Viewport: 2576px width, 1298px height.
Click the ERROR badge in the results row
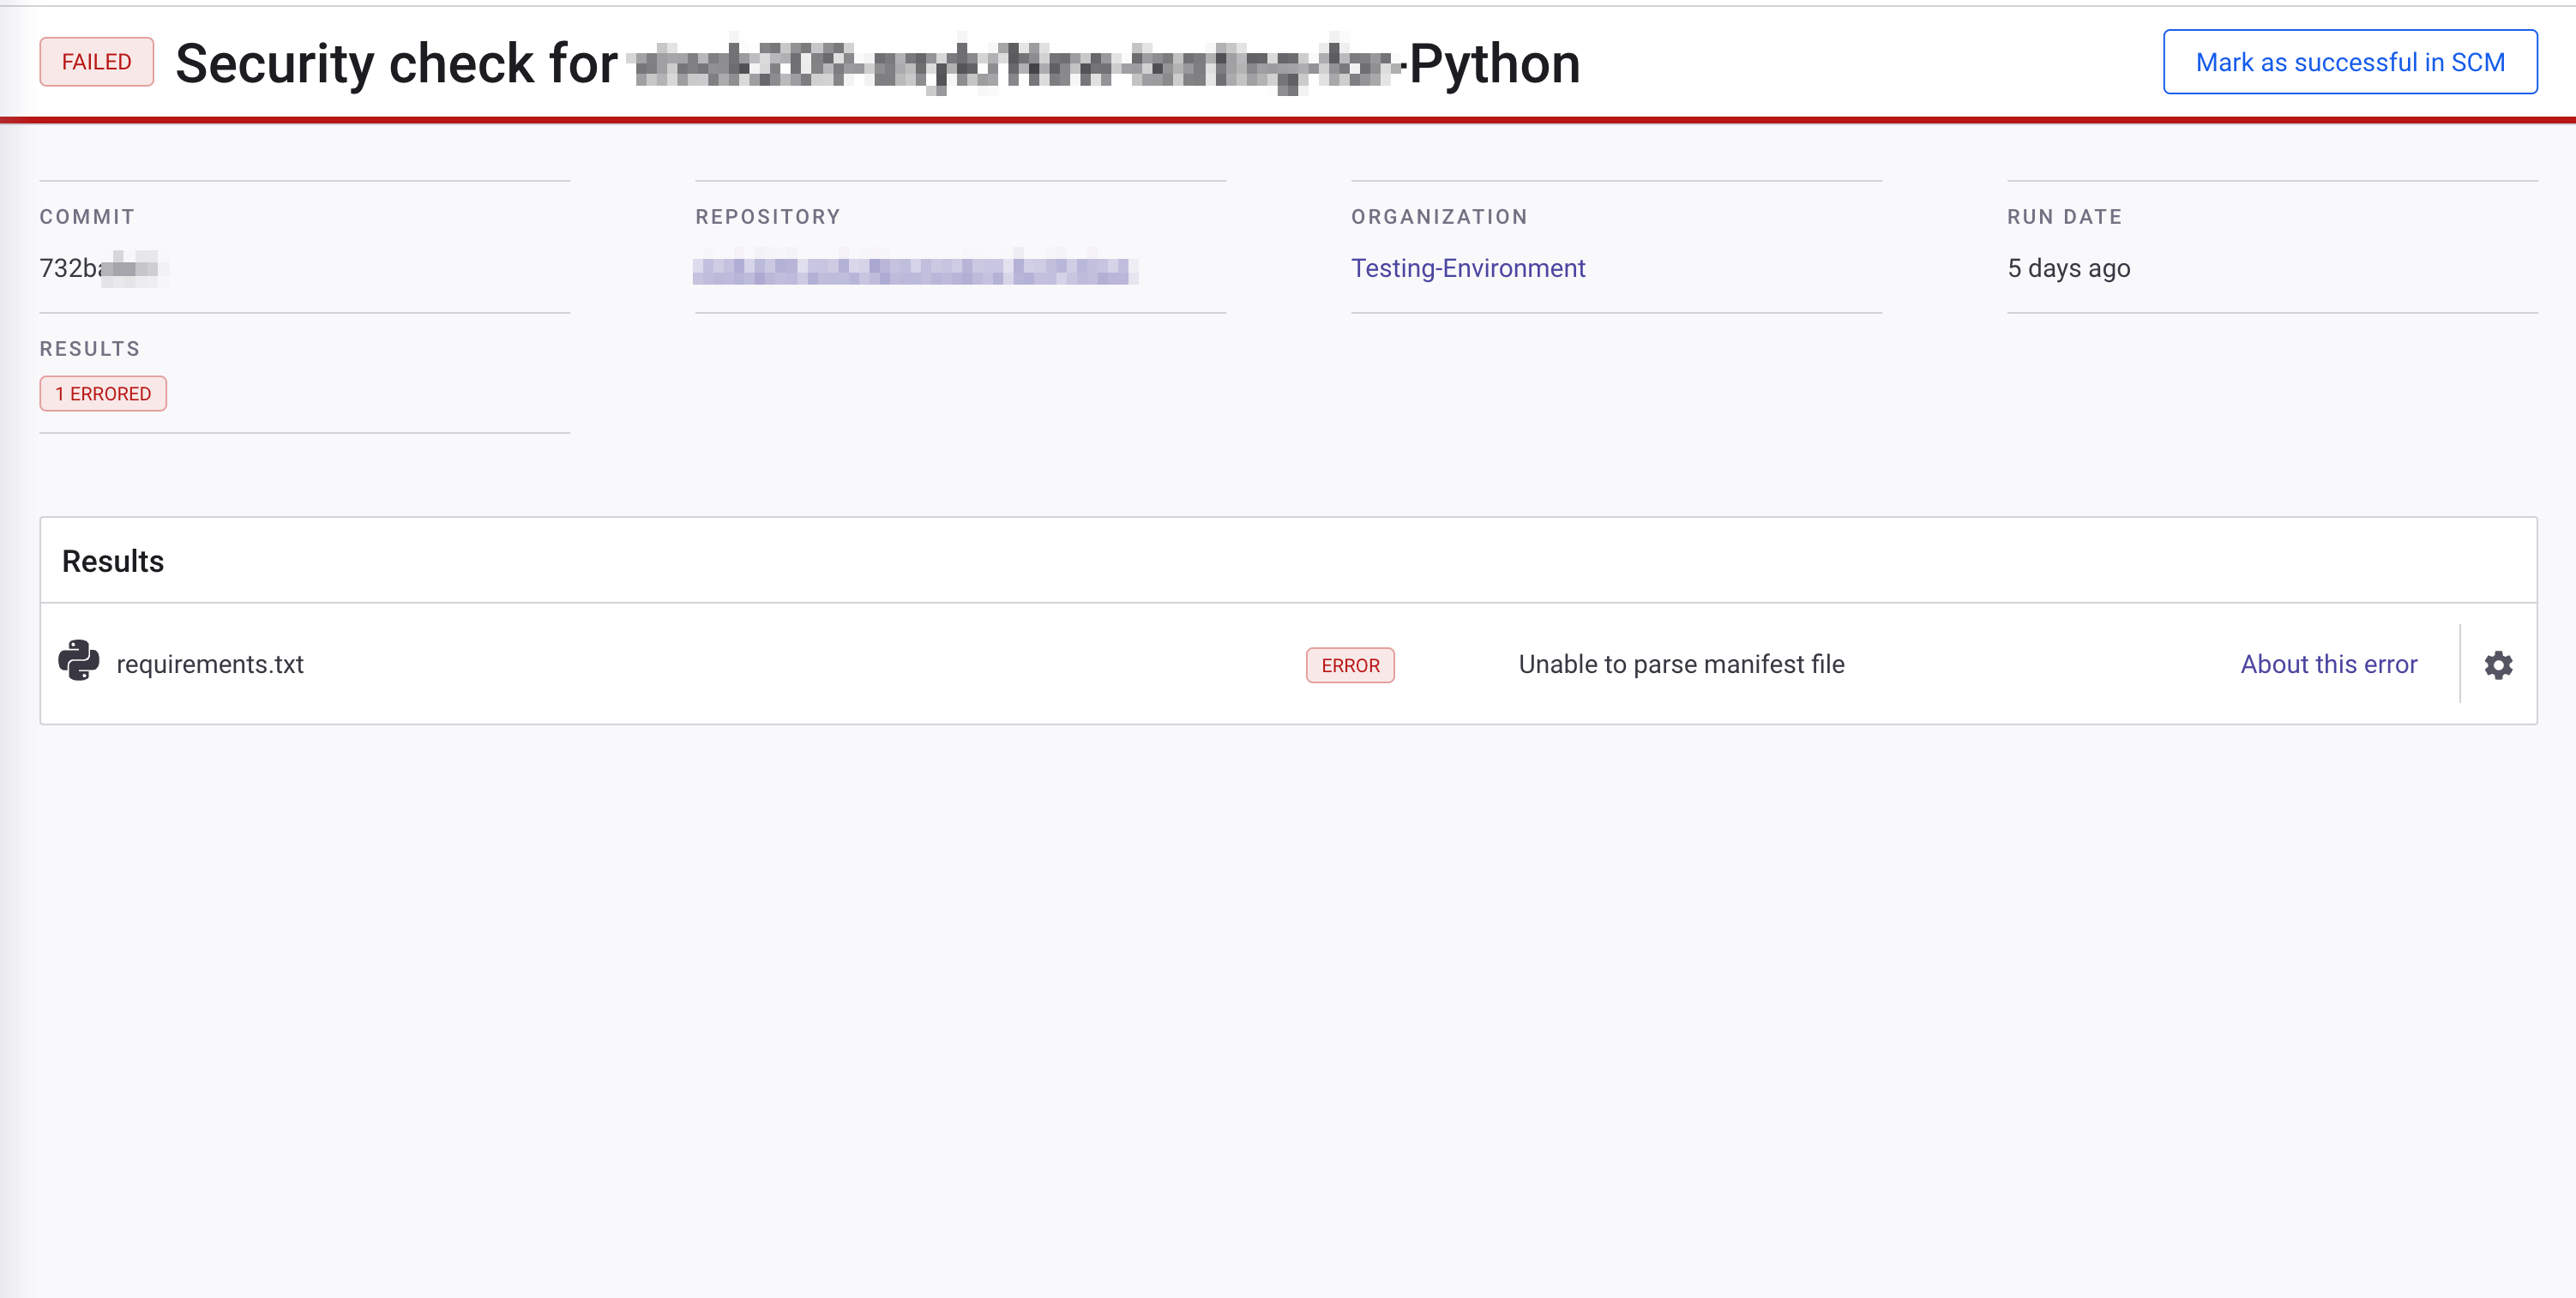coord(1350,665)
